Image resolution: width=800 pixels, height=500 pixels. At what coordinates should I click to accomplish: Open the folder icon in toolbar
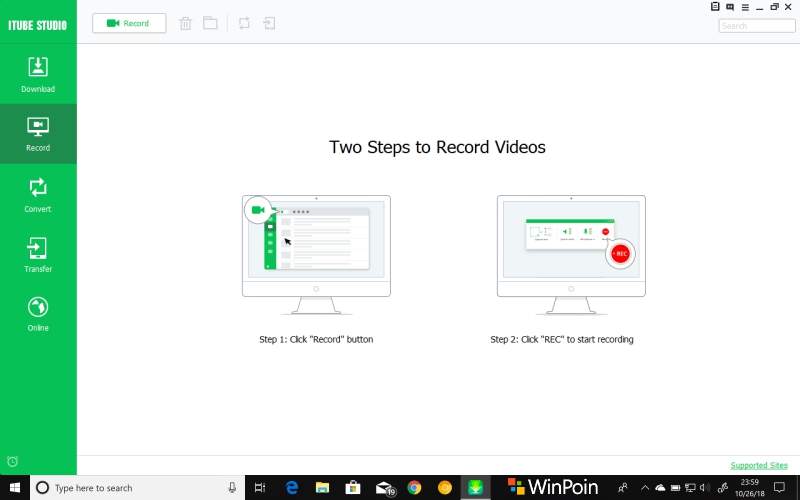(x=210, y=23)
